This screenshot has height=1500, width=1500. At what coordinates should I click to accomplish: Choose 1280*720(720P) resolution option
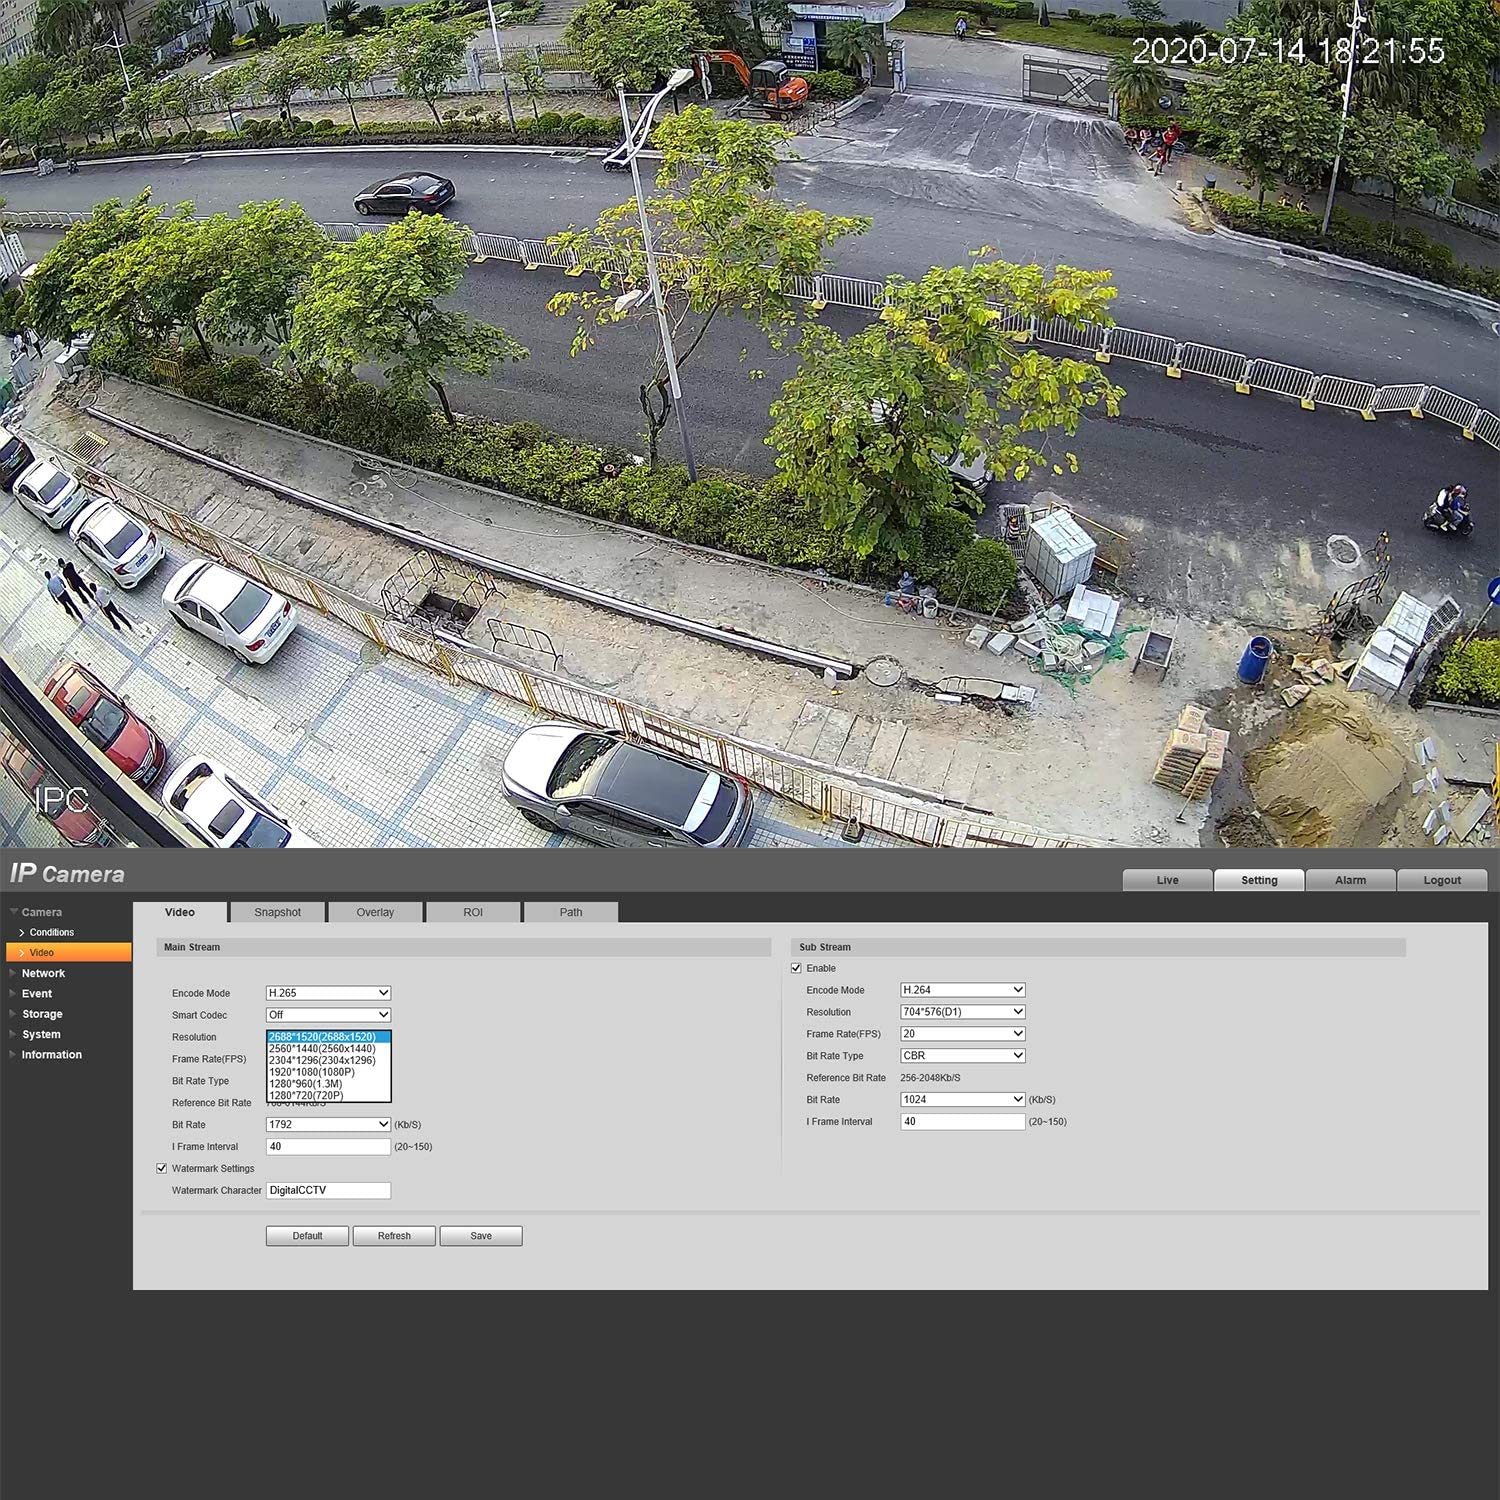pos(328,1096)
